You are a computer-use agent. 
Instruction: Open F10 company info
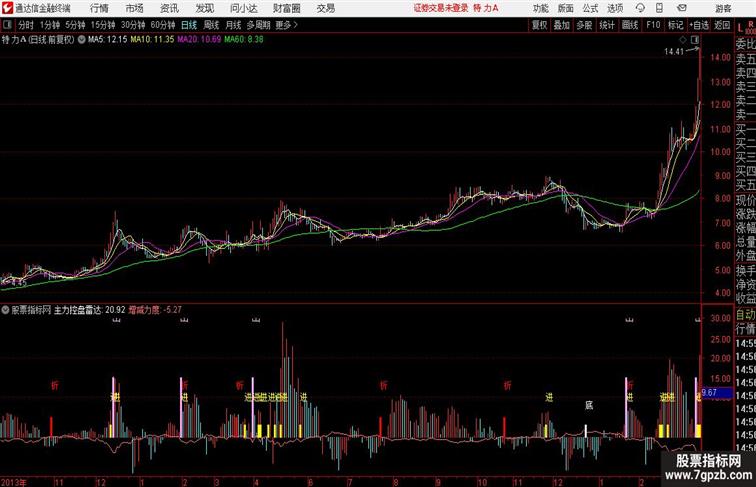[x=653, y=25]
